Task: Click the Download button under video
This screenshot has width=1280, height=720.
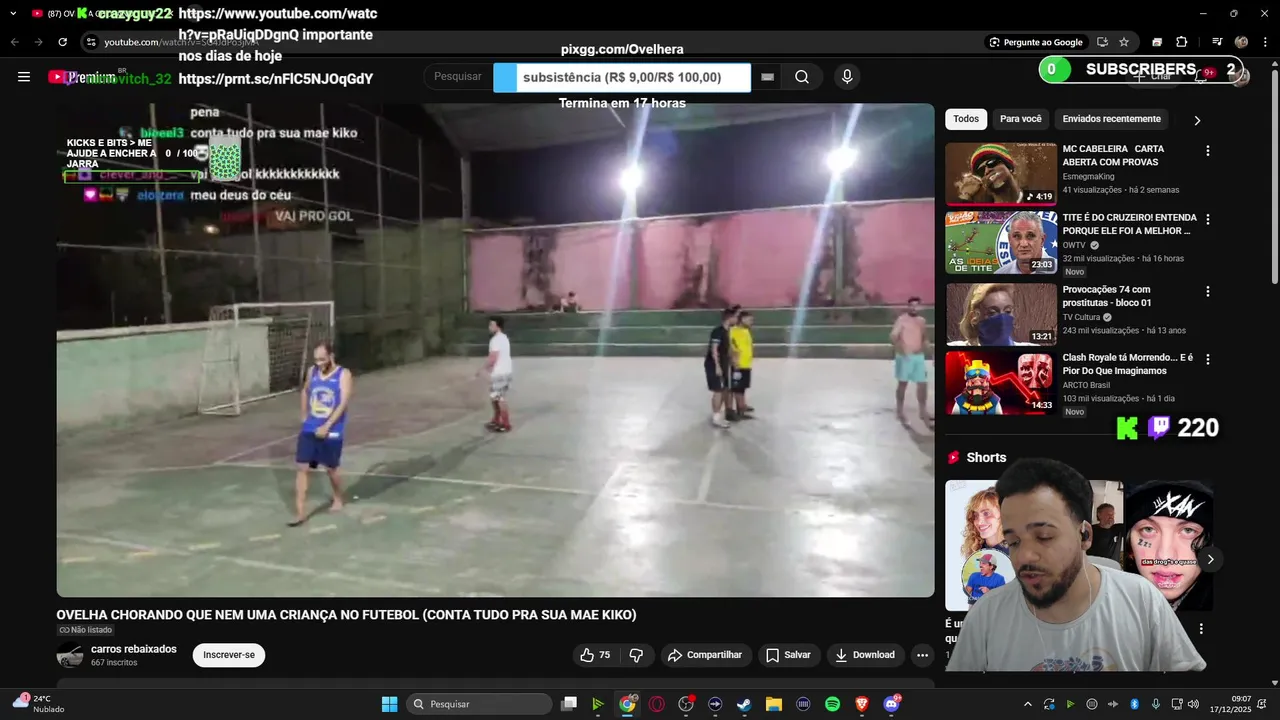Action: click(x=866, y=655)
